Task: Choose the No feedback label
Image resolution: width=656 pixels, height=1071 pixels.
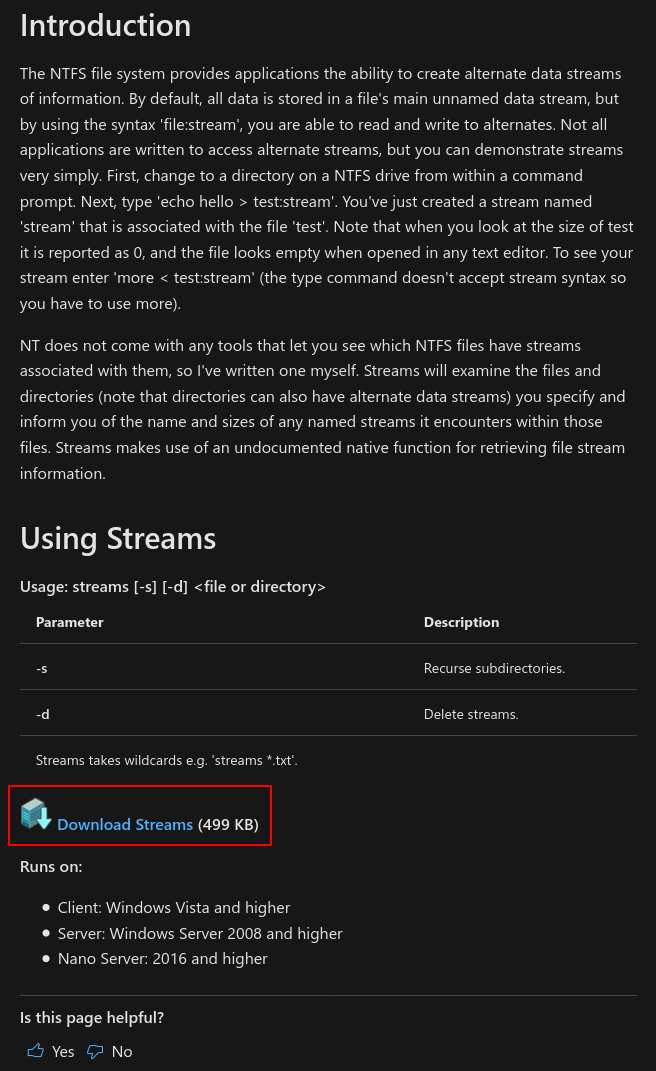Action: [122, 1051]
